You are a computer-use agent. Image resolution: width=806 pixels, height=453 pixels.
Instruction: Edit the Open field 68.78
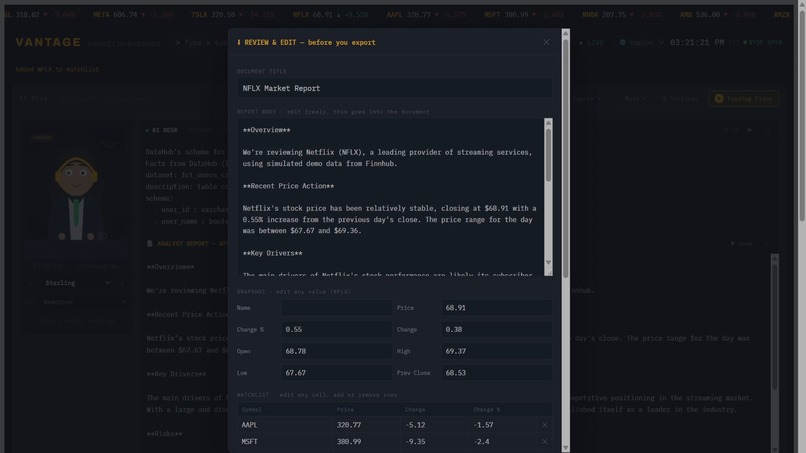pyautogui.click(x=337, y=351)
